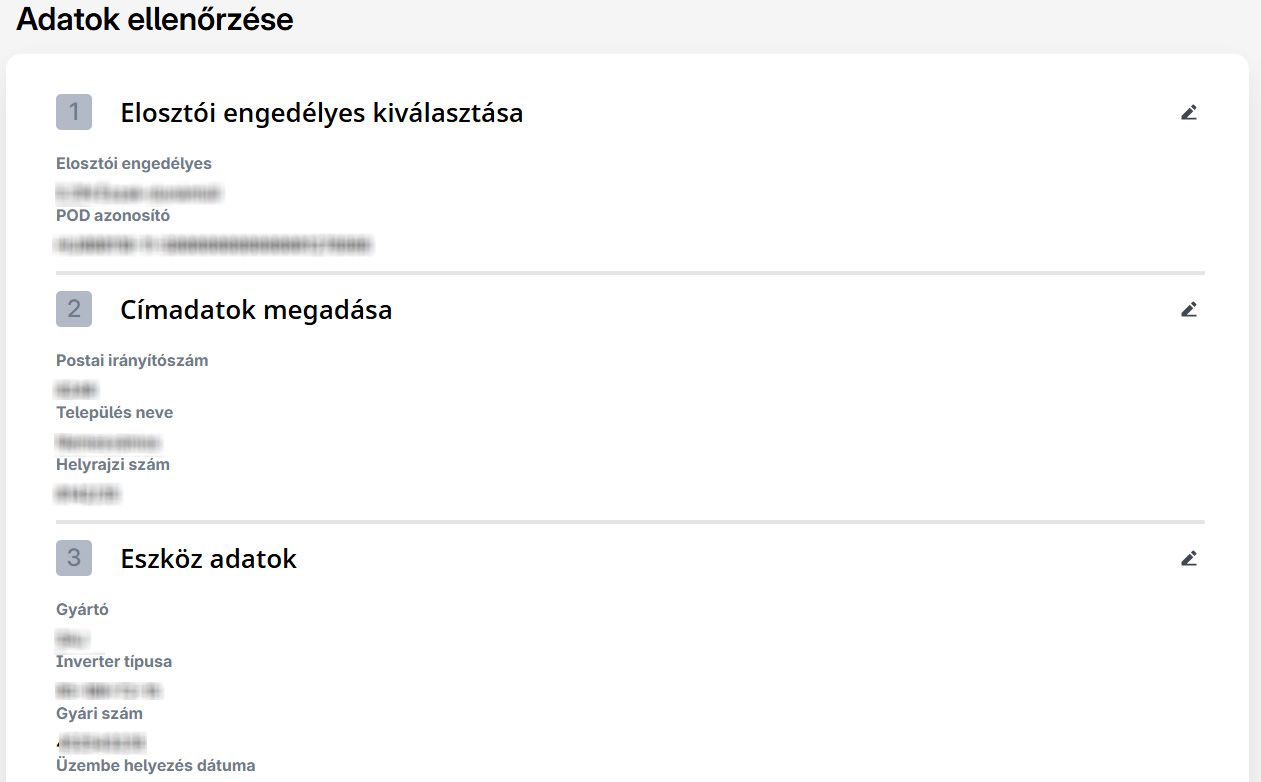
Task: Select the step 1 number badge
Action: tap(74, 112)
